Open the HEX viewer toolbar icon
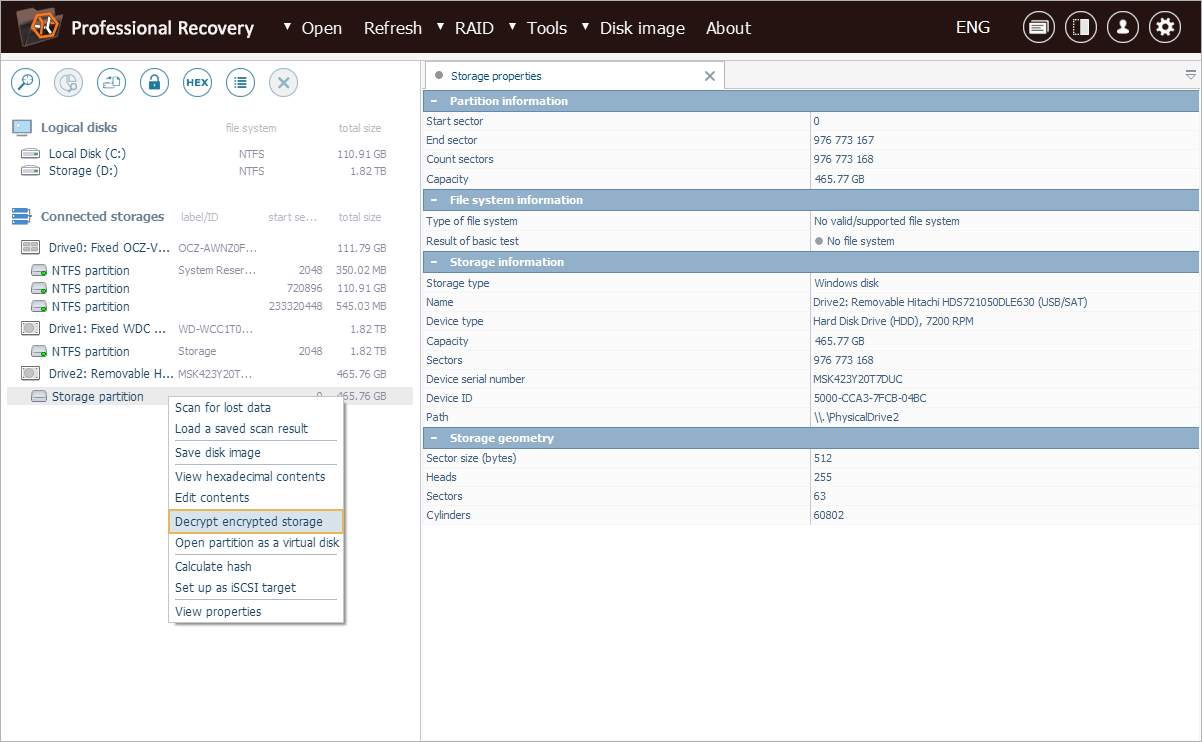 click(x=197, y=83)
